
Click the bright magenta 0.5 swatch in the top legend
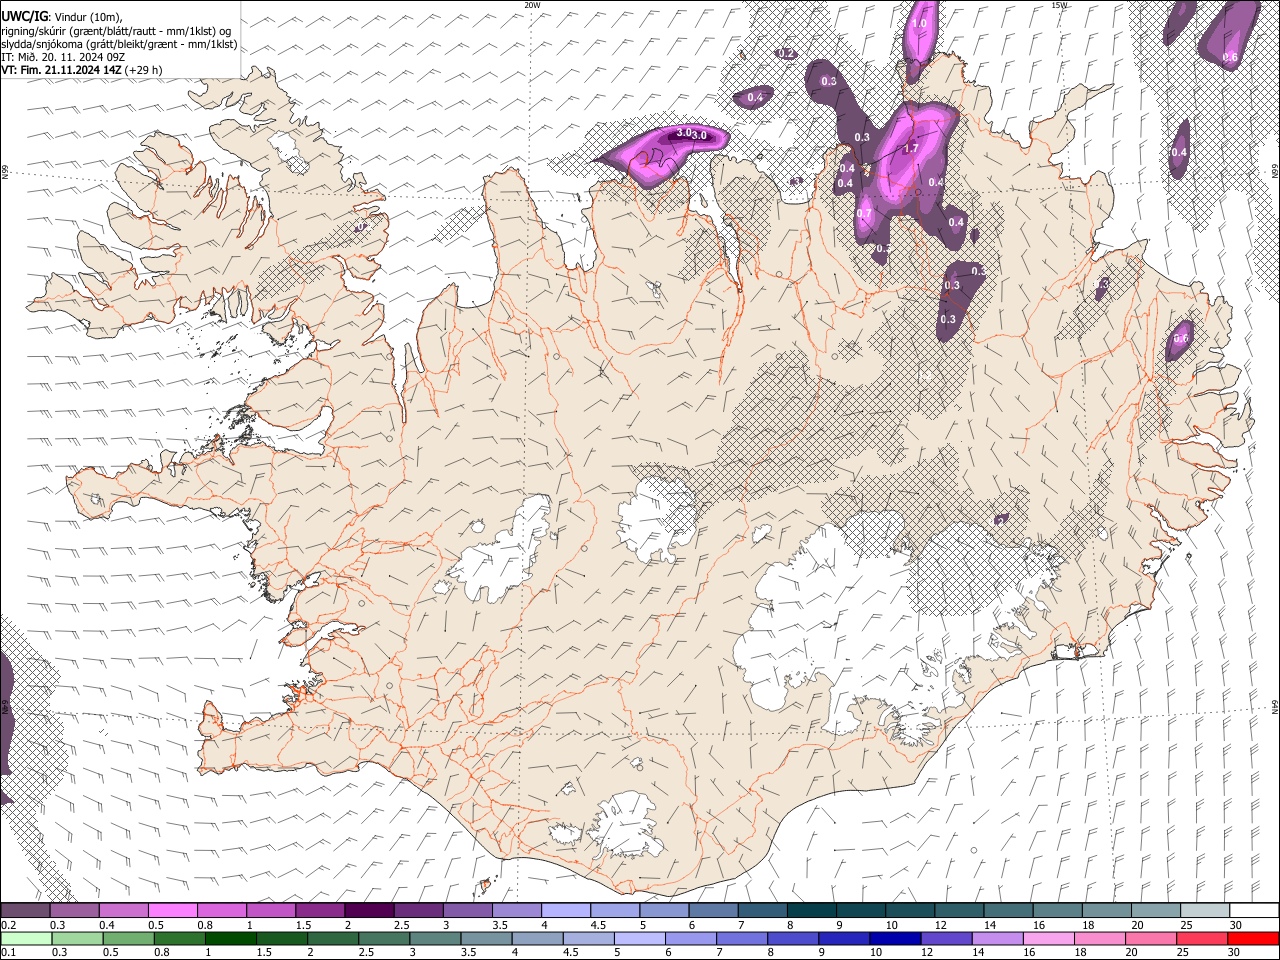(172, 911)
